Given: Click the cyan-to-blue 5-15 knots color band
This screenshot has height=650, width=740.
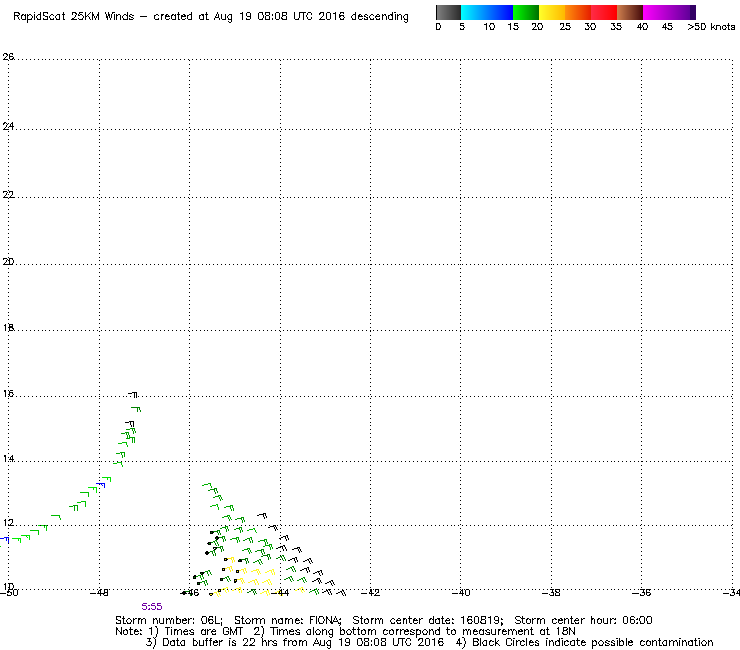Looking at the screenshot, I should 487,12.
